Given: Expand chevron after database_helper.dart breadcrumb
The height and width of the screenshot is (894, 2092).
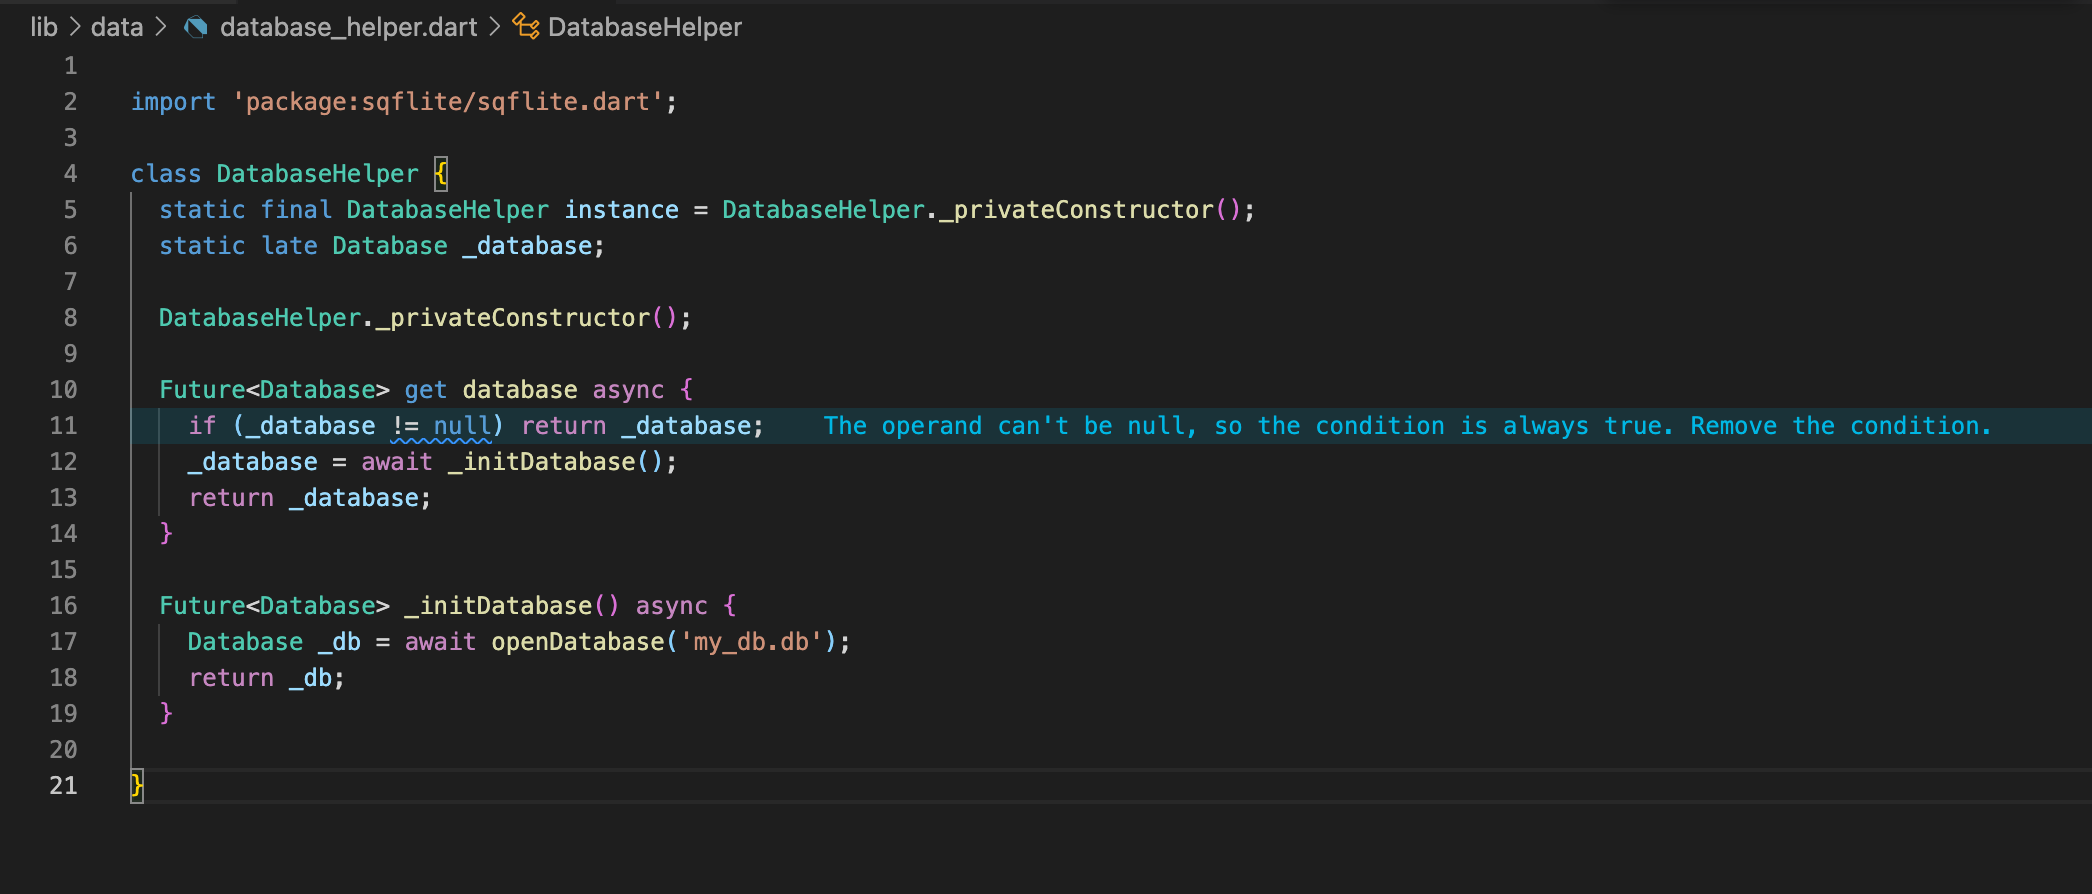Looking at the screenshot, I should click(x=495, y=27).
